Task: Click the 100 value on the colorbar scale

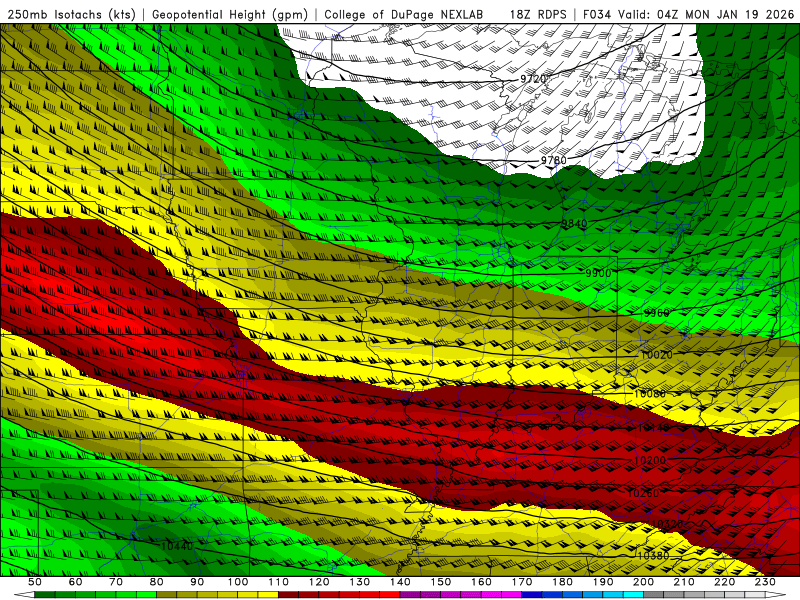Action: [238, 582]
